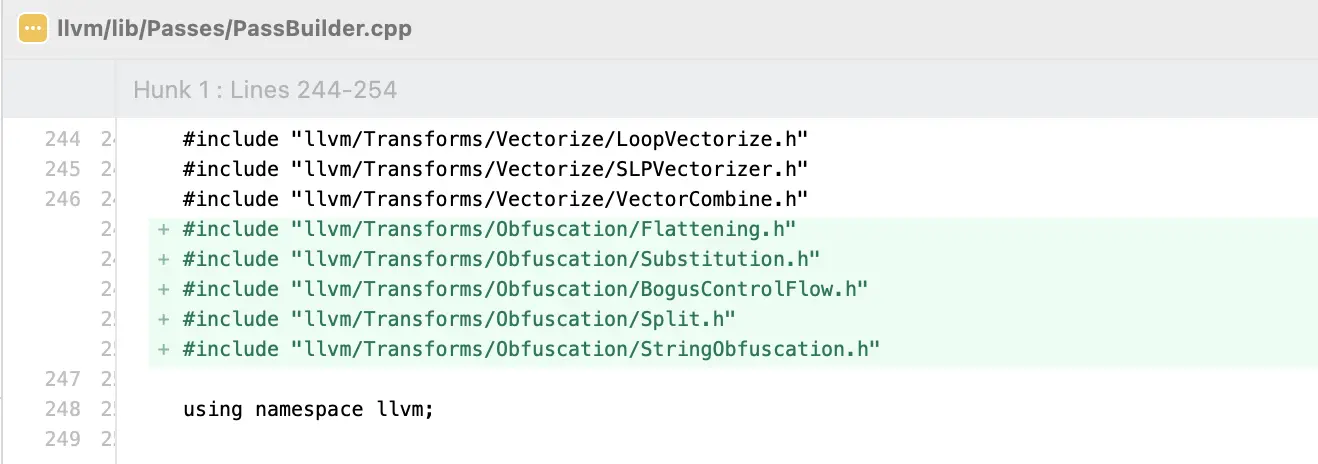
Task: Select the VectorCombine.h include line
Action: point(495,199)
